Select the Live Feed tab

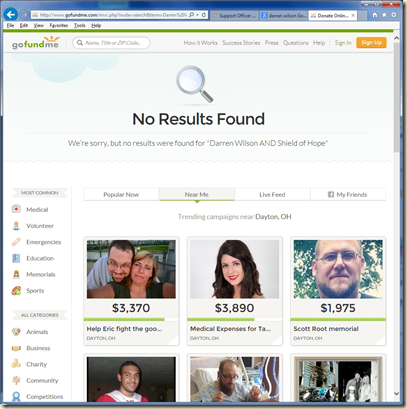pos(272,194)
